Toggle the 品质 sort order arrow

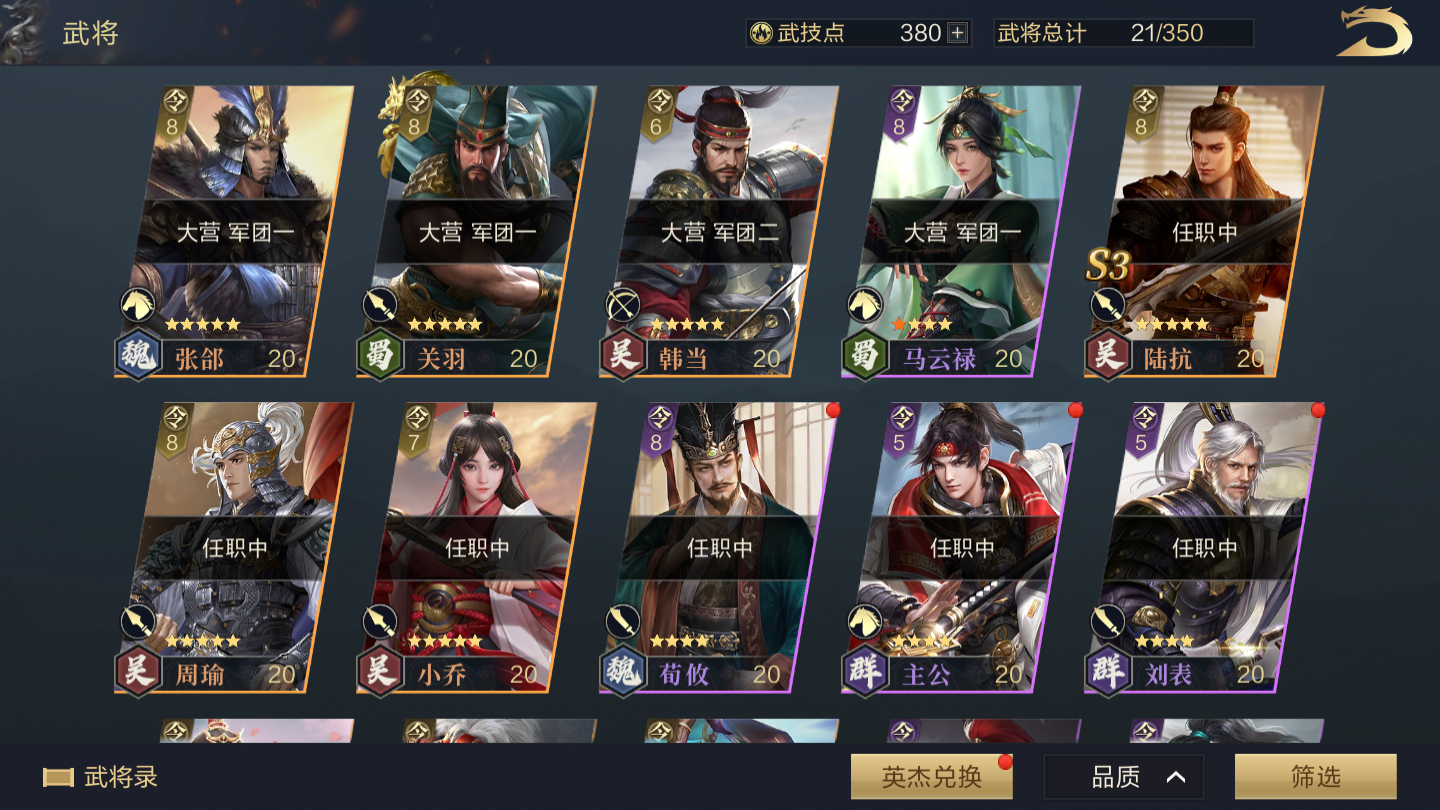pyautogui.click(x=1176, y=777)
